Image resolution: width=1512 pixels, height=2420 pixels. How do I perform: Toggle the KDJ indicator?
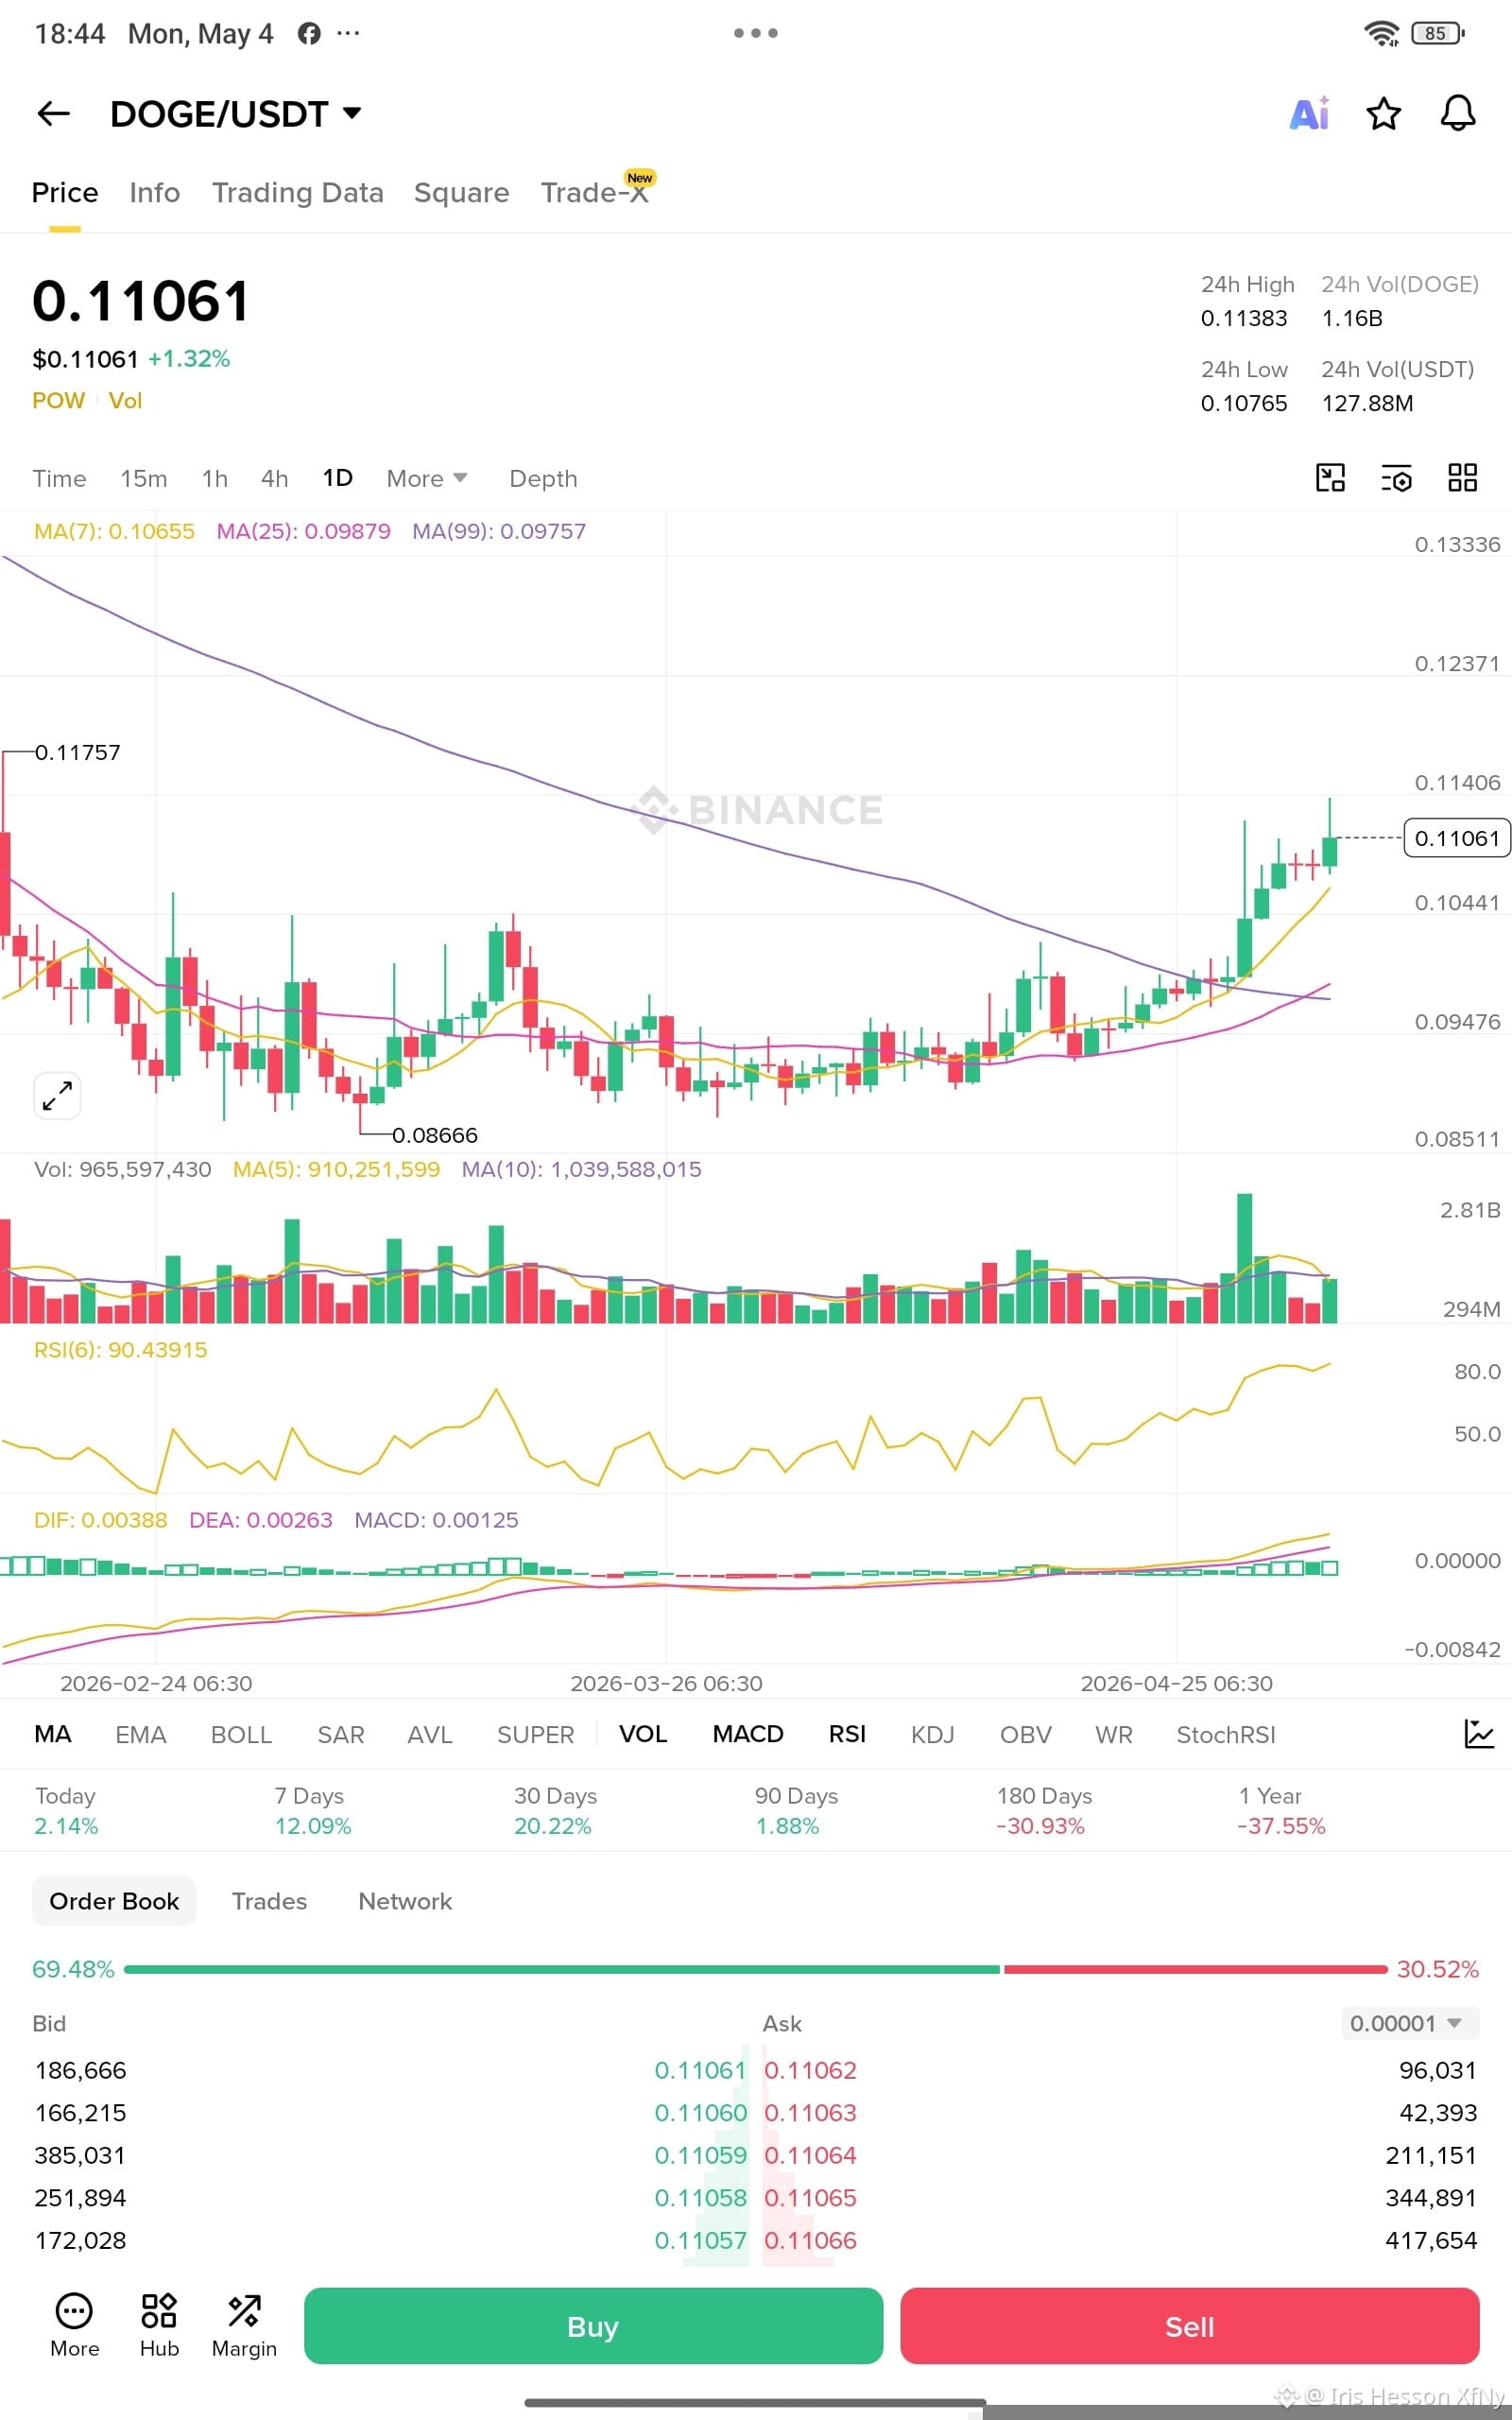tap(932, 1734)
